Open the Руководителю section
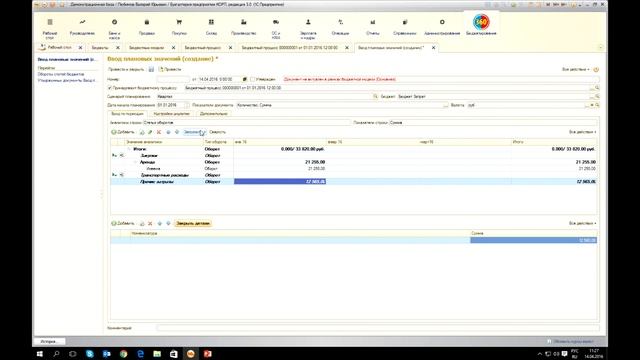 (x=82, y=27)
